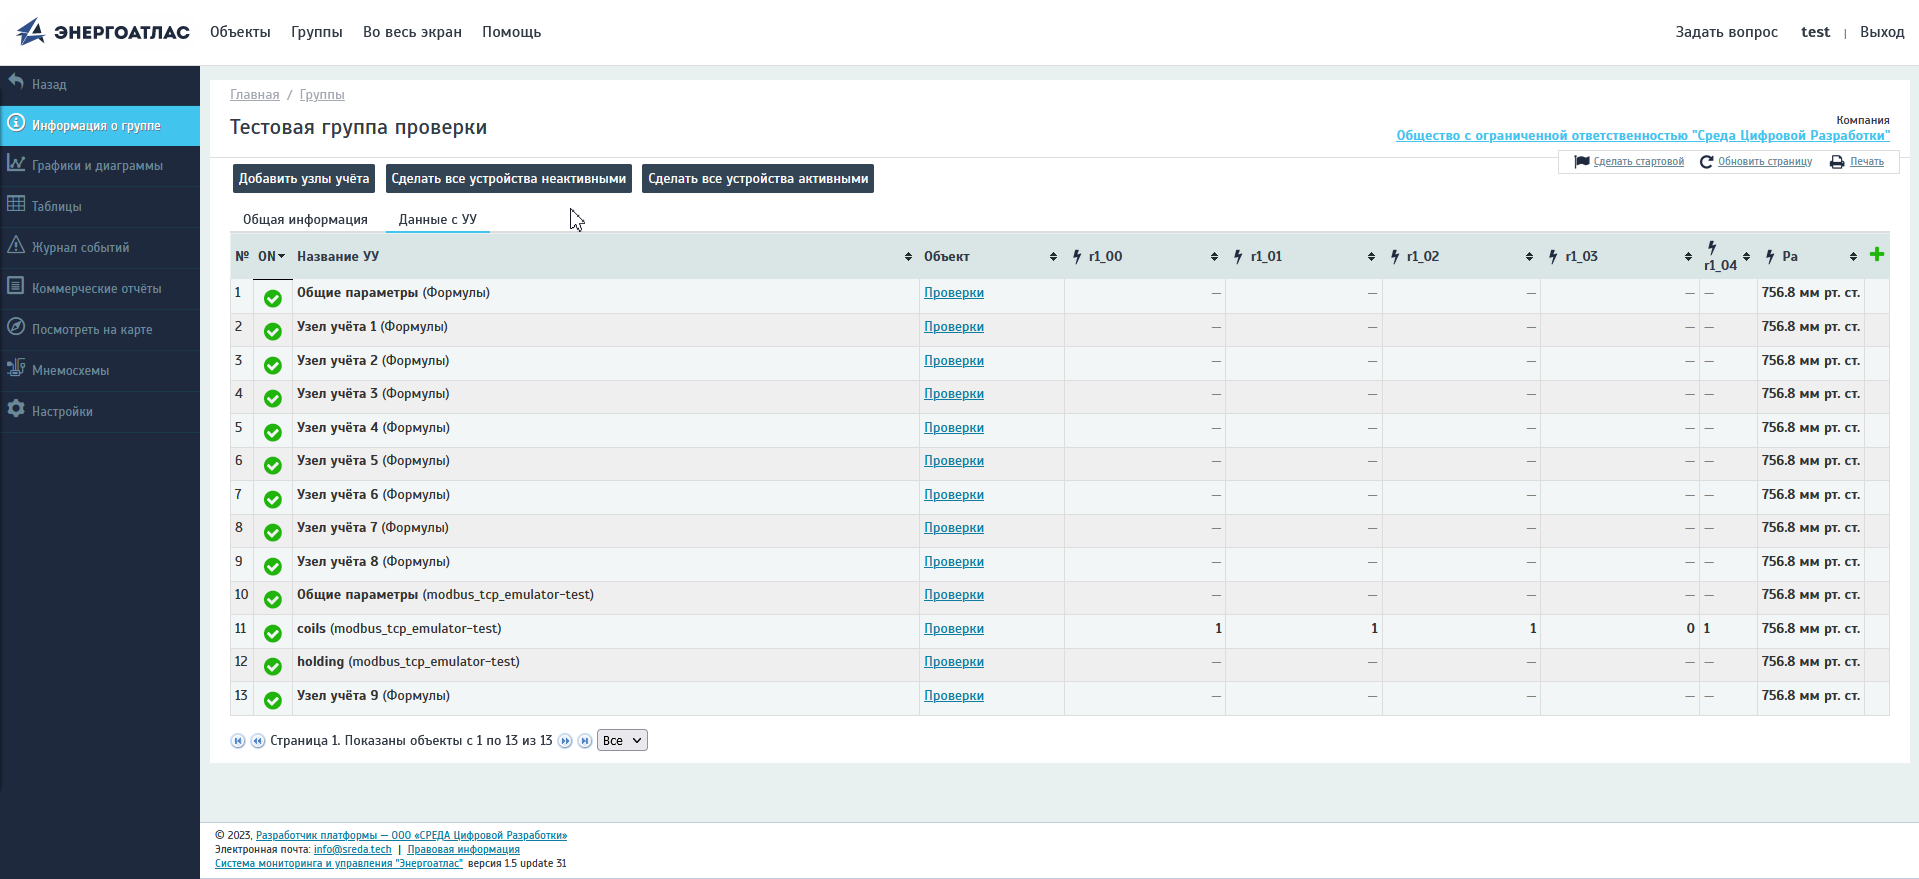Expand the ON column filter arrow
This screenshot has width=1919, height=879.
pos(281,257)
